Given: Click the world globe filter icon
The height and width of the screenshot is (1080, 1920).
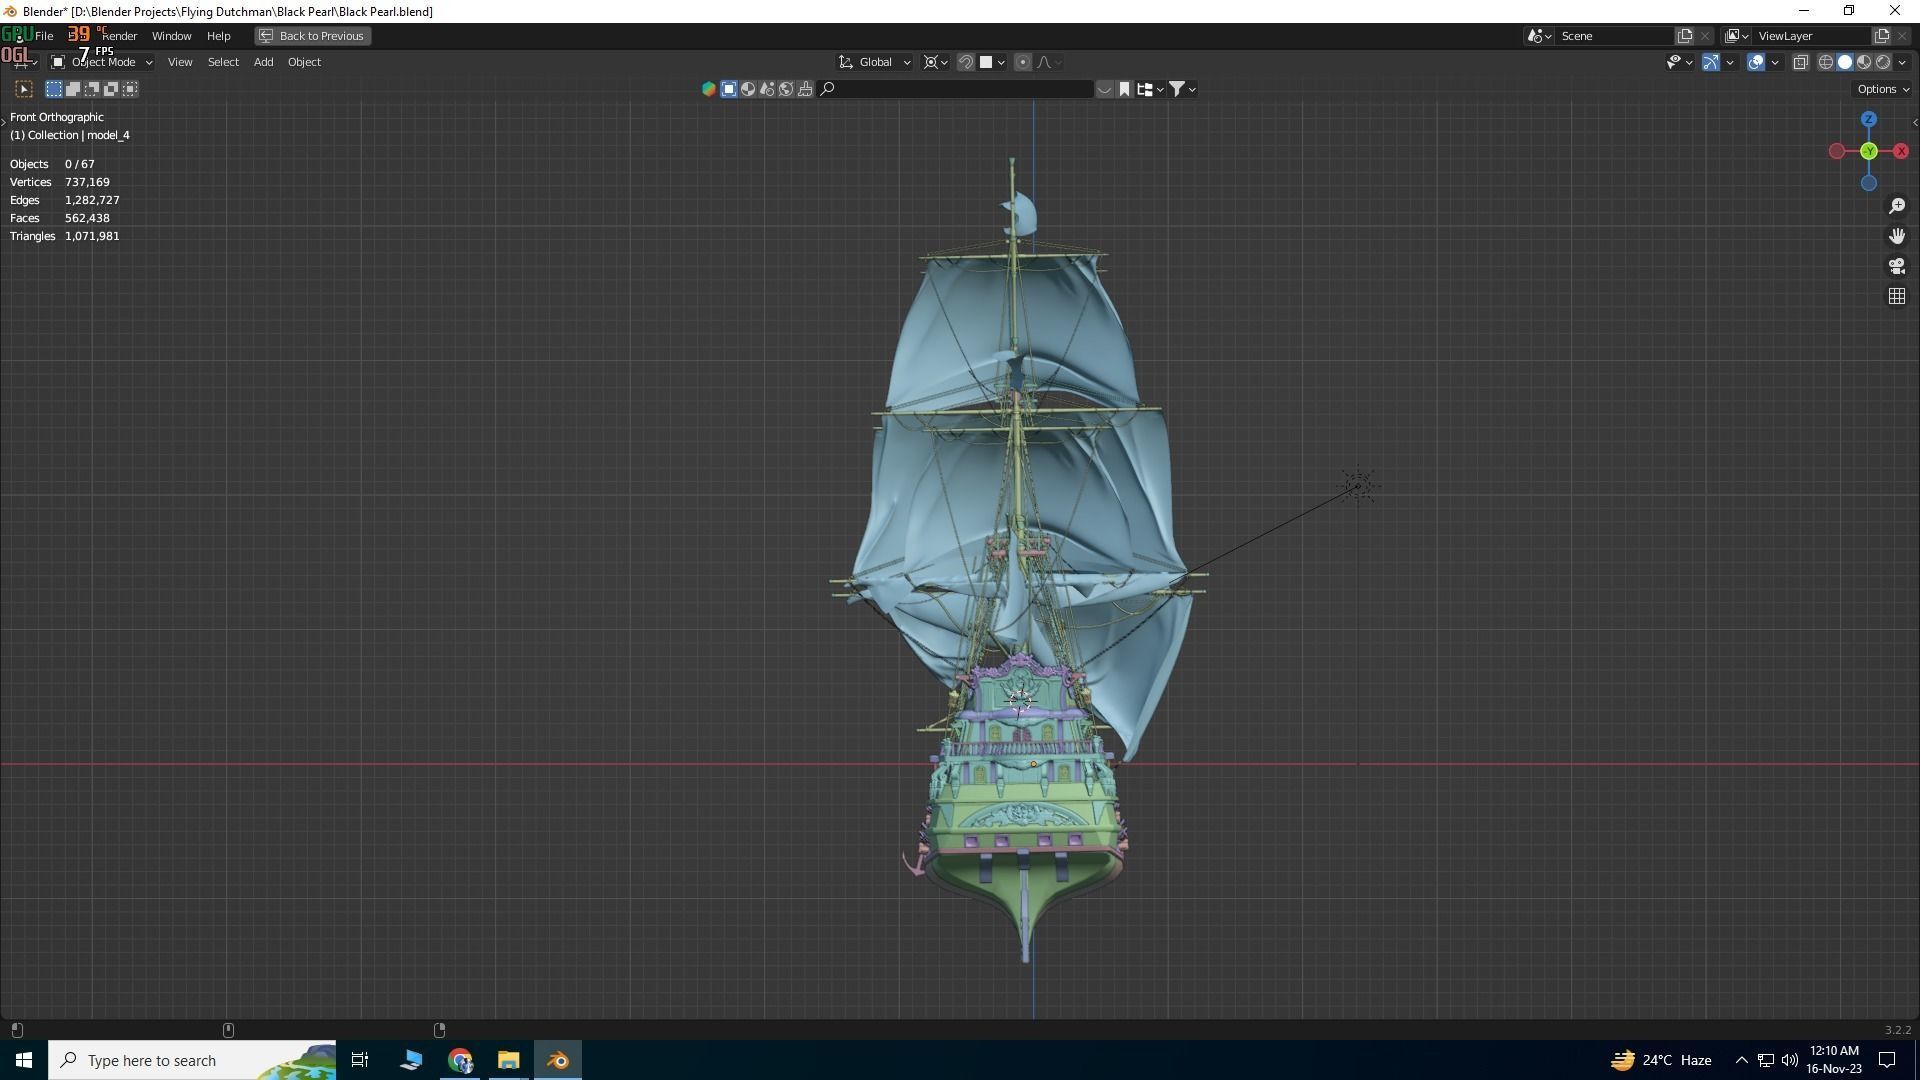Looking at the screenshot, I should pyautogui.click(x=786, y=89).
